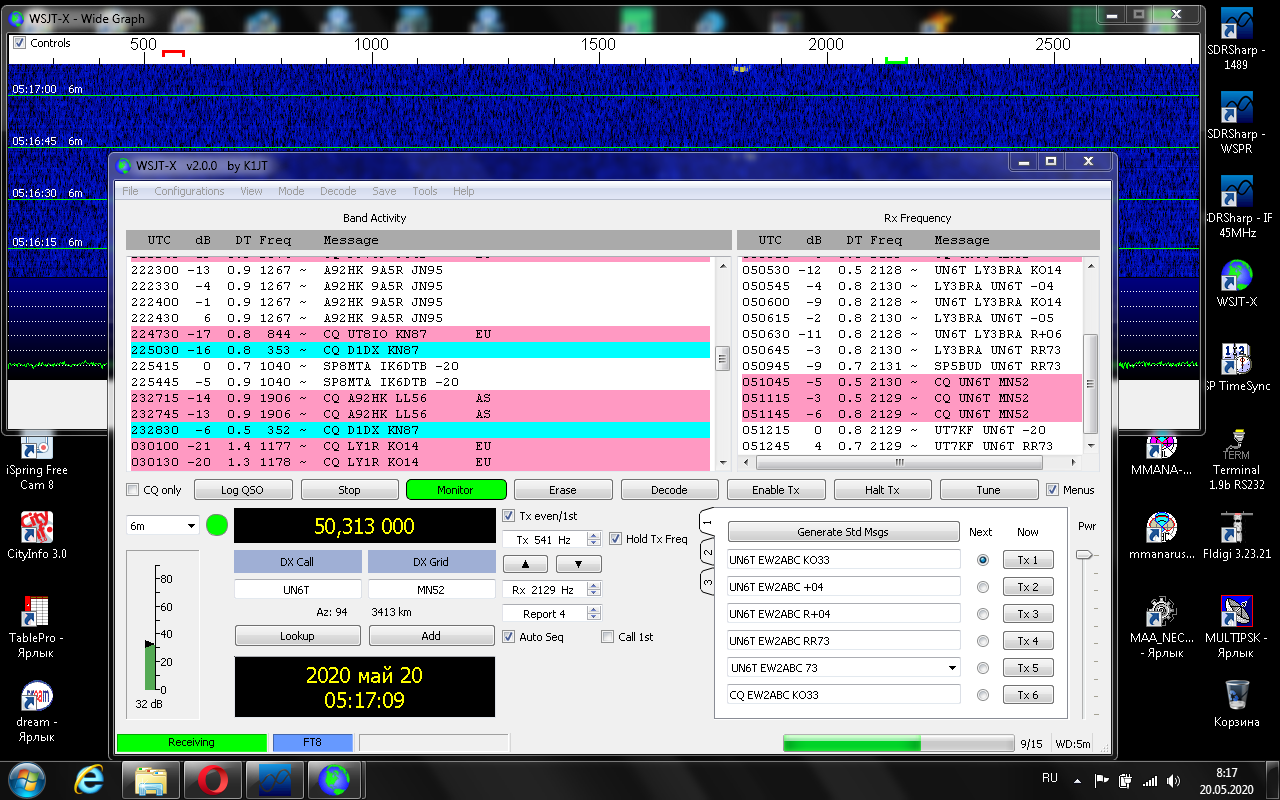Enable the CQ only checkbox
This screenshot has height=800, width=1280.
click(133, 490)
